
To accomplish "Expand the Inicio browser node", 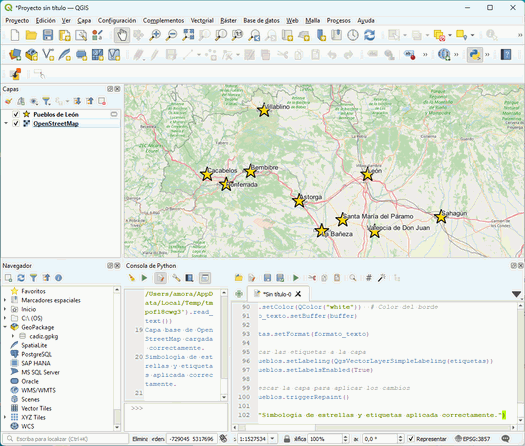I will tap(5, 309).
